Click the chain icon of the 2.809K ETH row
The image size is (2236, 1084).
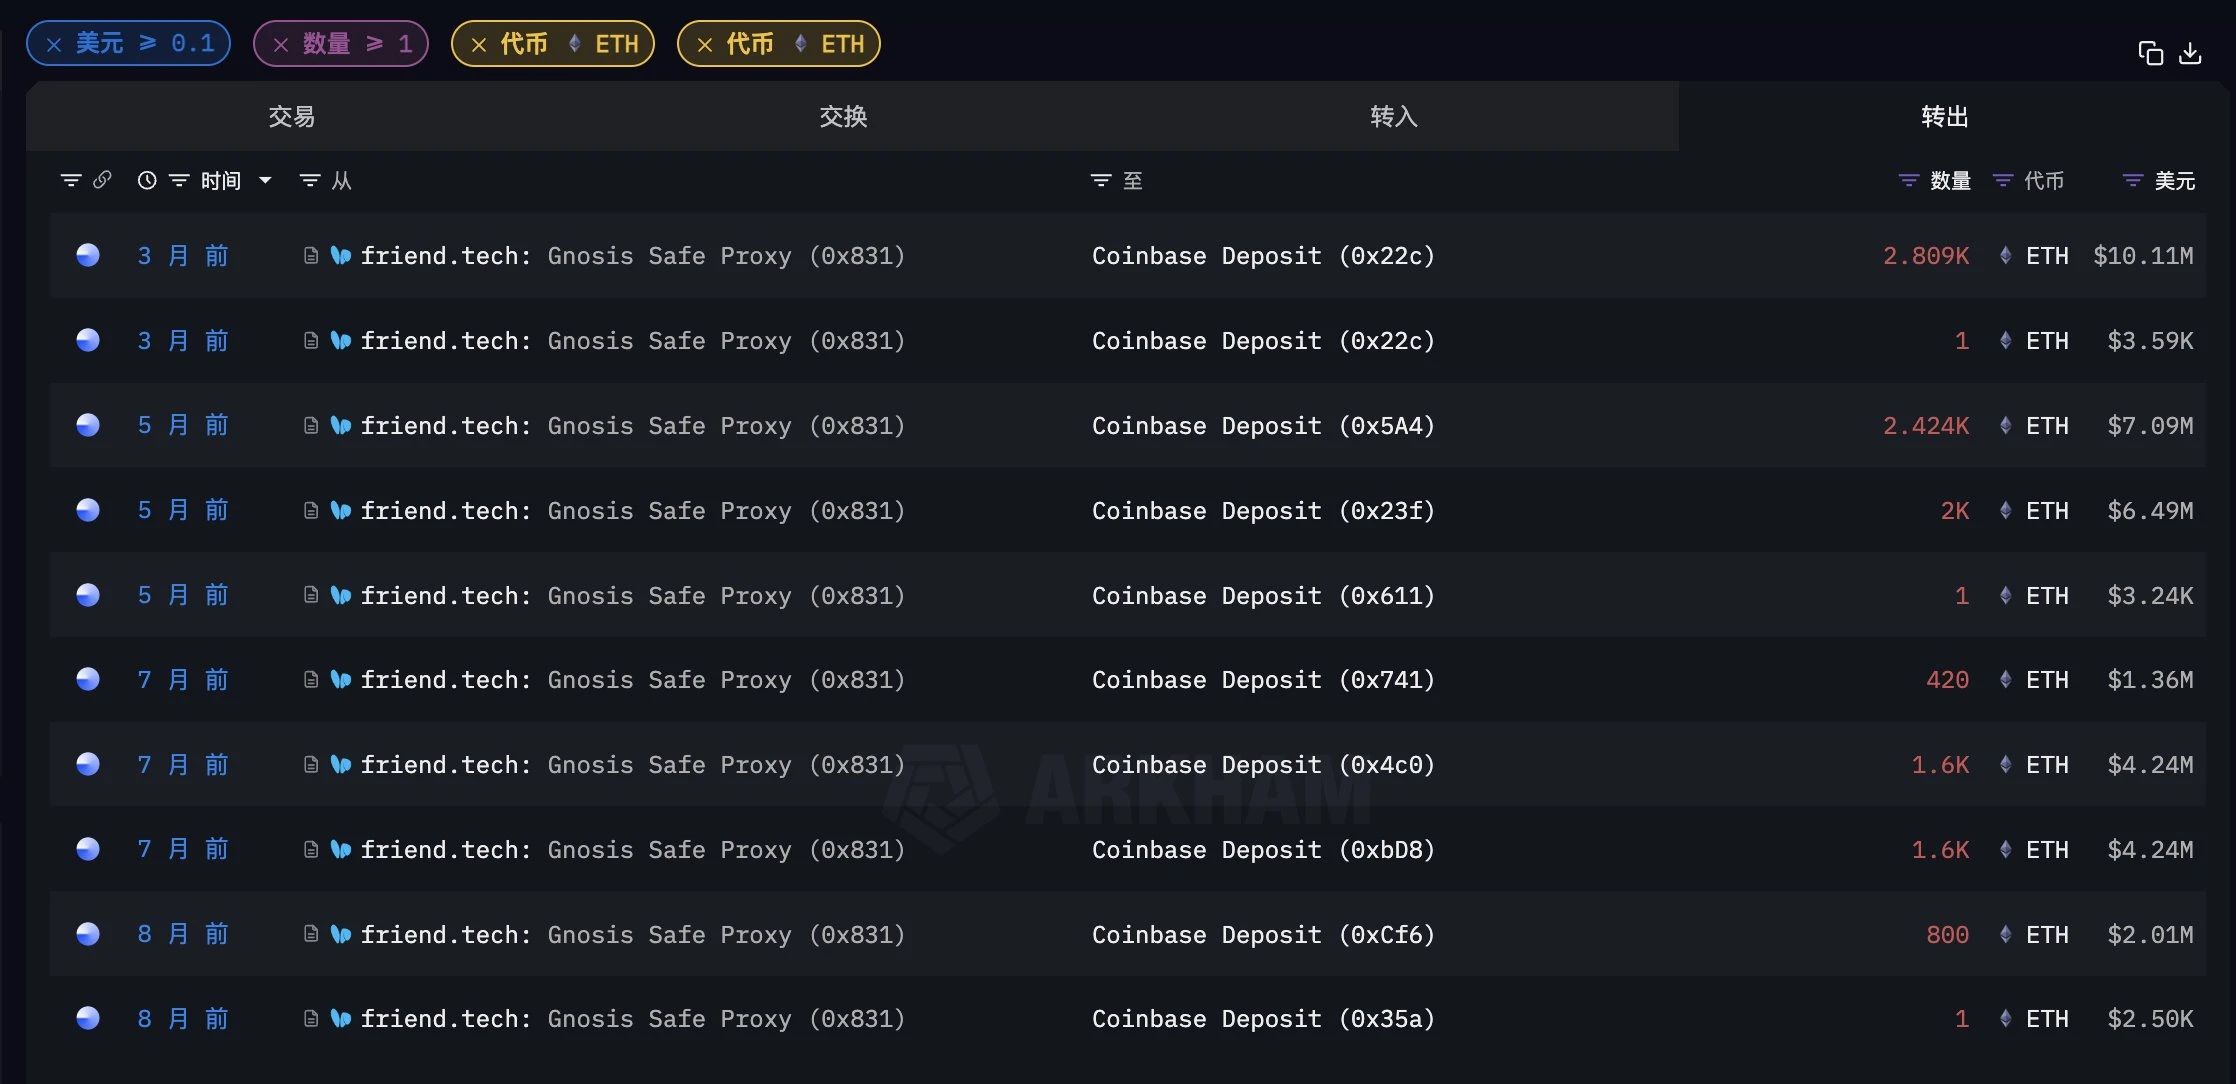pyautogui.click(x=88, y=255)
